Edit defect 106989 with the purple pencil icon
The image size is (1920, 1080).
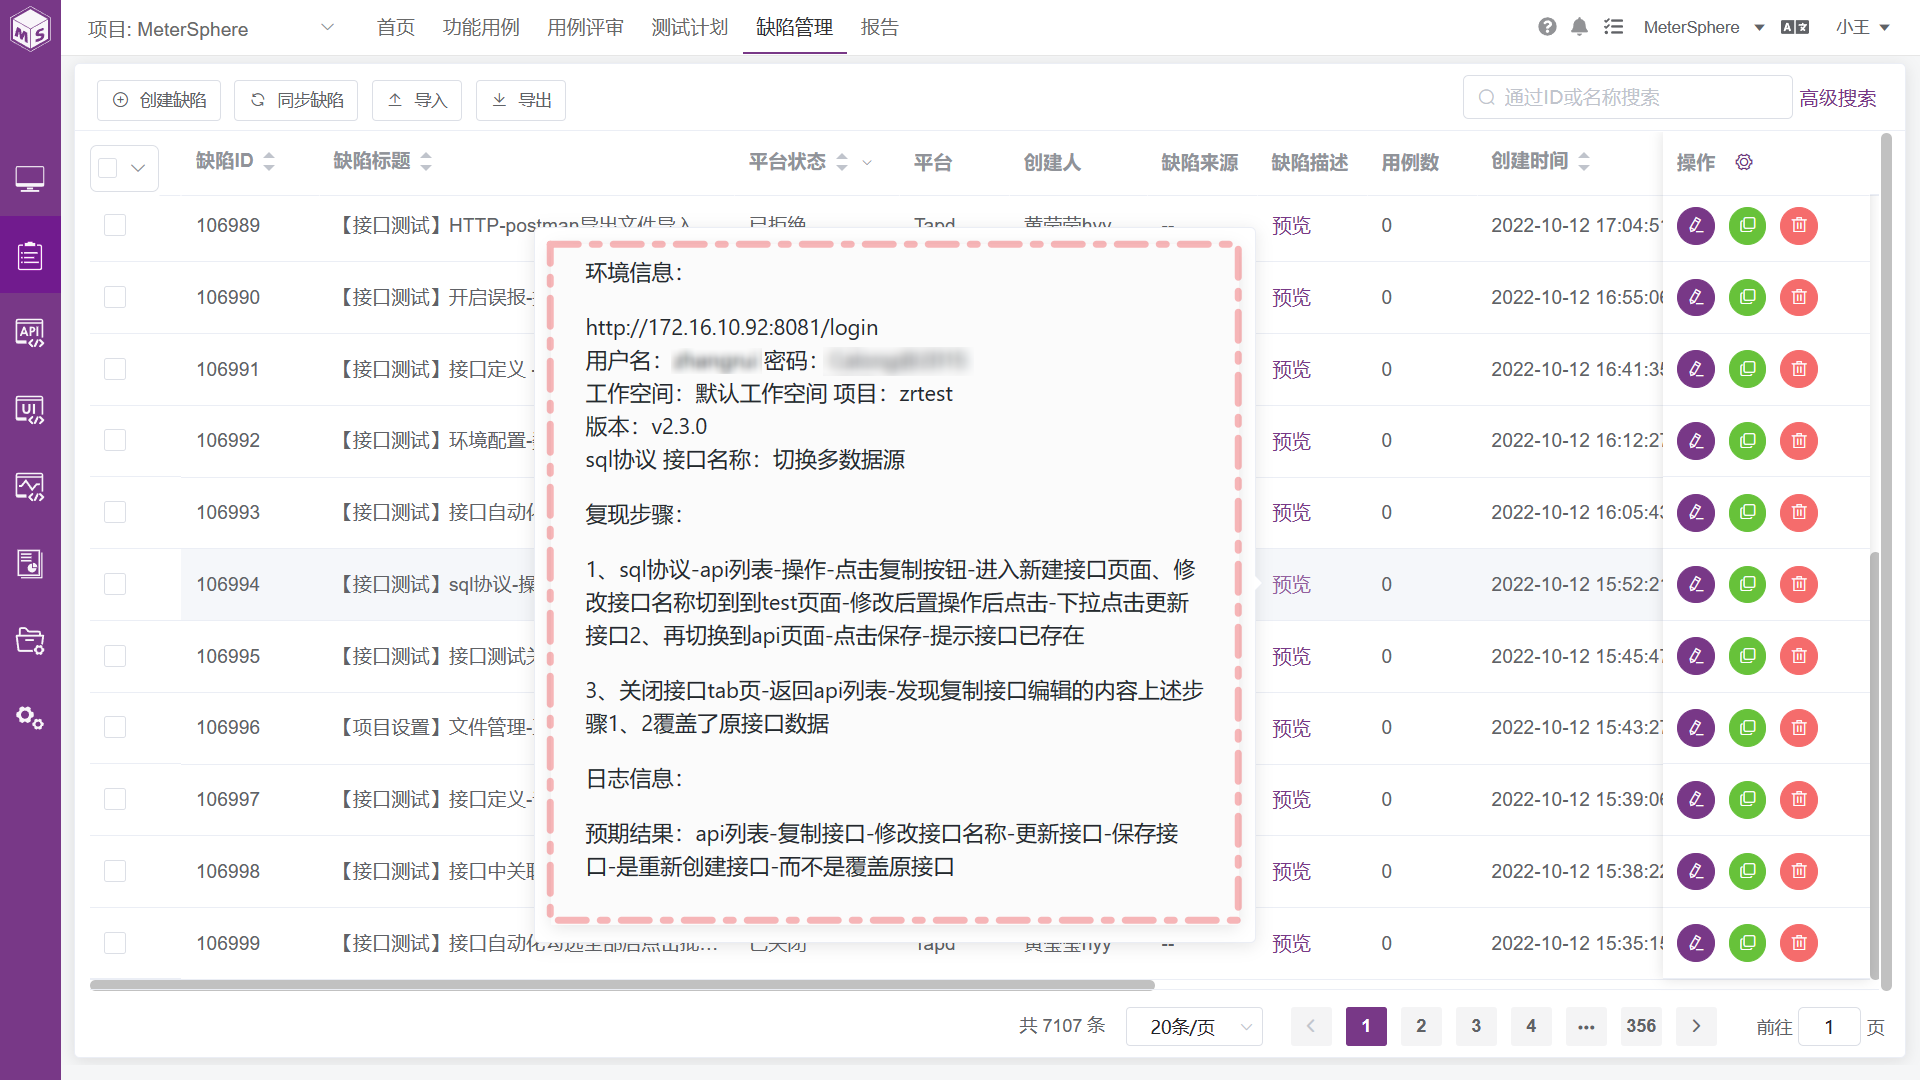pos(1696,225)
